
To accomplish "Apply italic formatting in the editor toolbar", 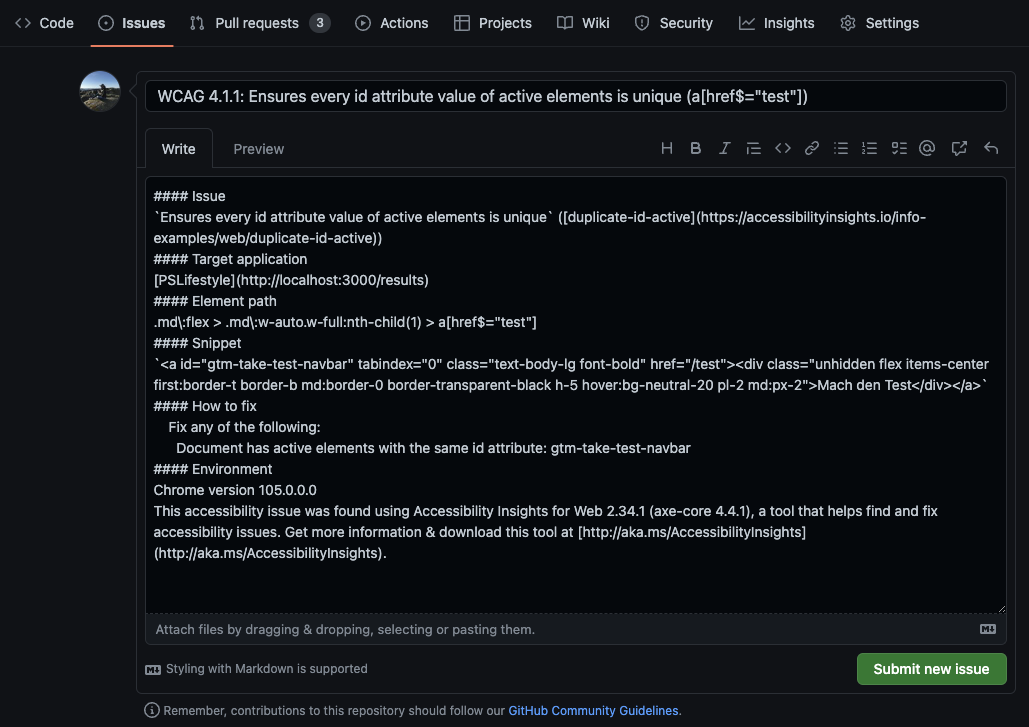I will click(x=724, y=148).
